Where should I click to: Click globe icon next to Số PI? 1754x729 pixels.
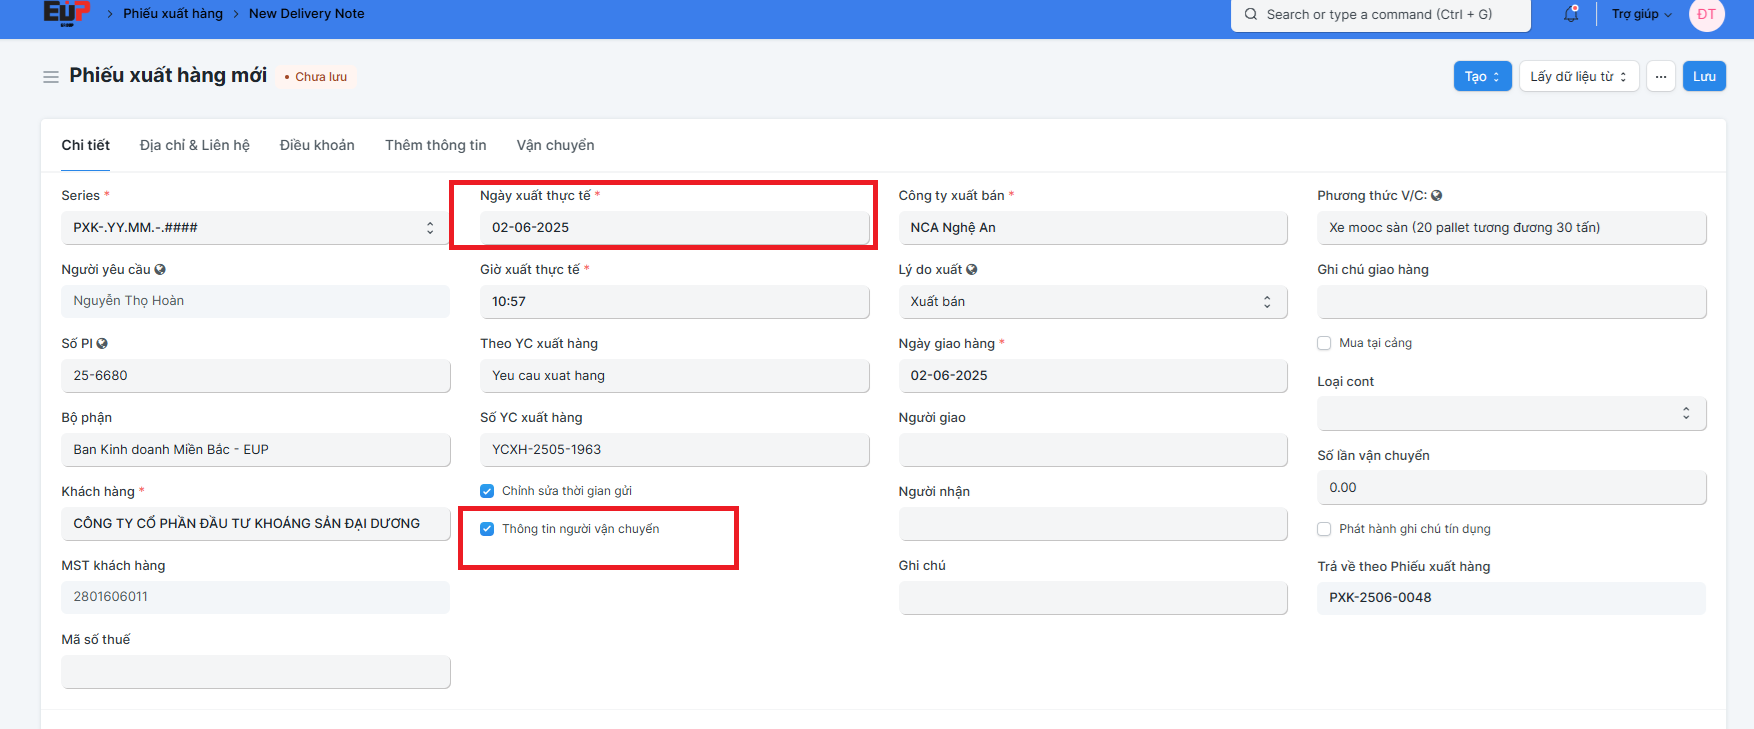click(102, 344)
